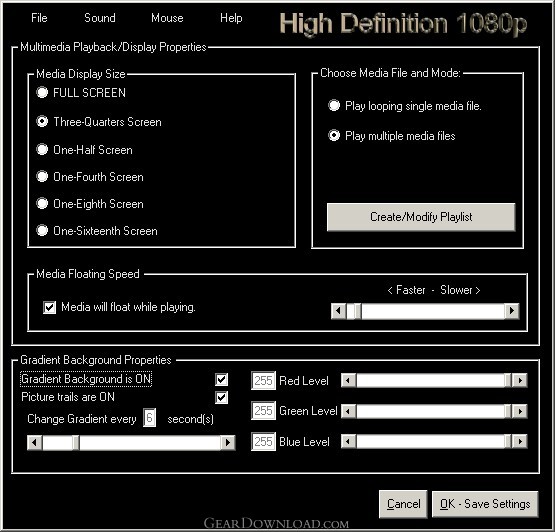This screenshot has width=555, height=532.
Task: Click the Red Level slider right arrow
Action: click(x=520, y=381)
